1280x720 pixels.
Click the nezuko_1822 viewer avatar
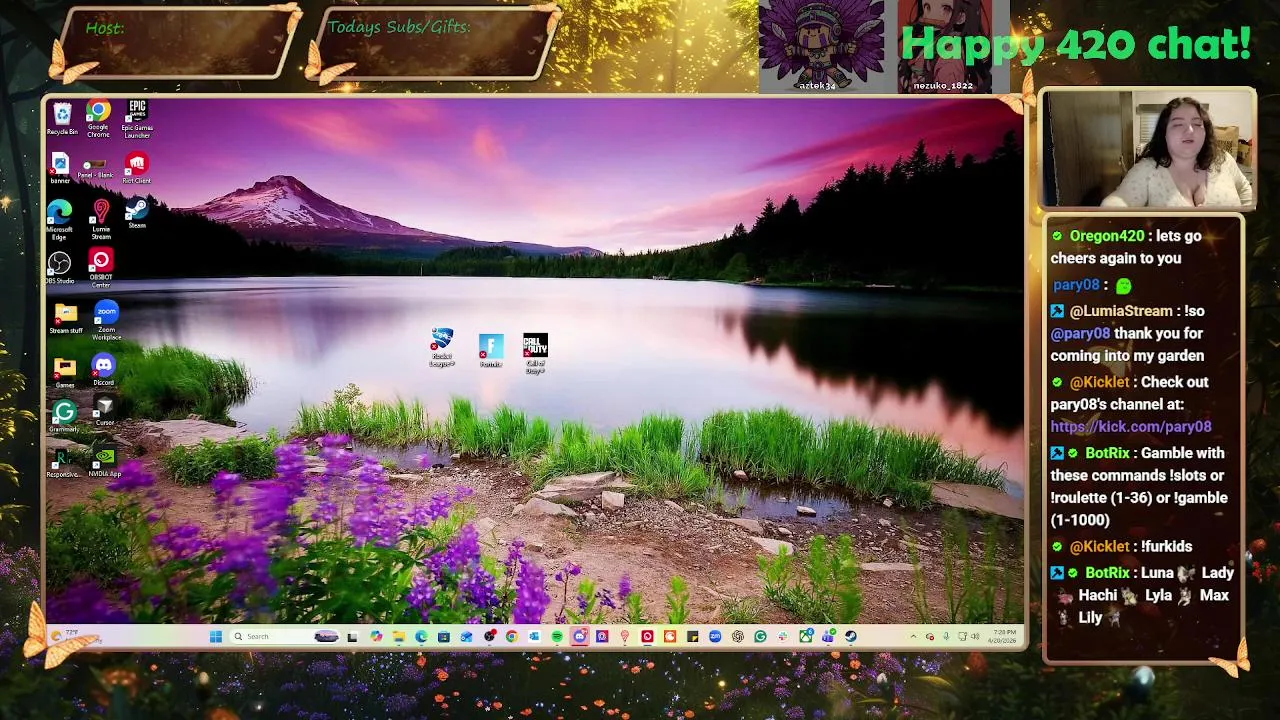tap(944, 45)
